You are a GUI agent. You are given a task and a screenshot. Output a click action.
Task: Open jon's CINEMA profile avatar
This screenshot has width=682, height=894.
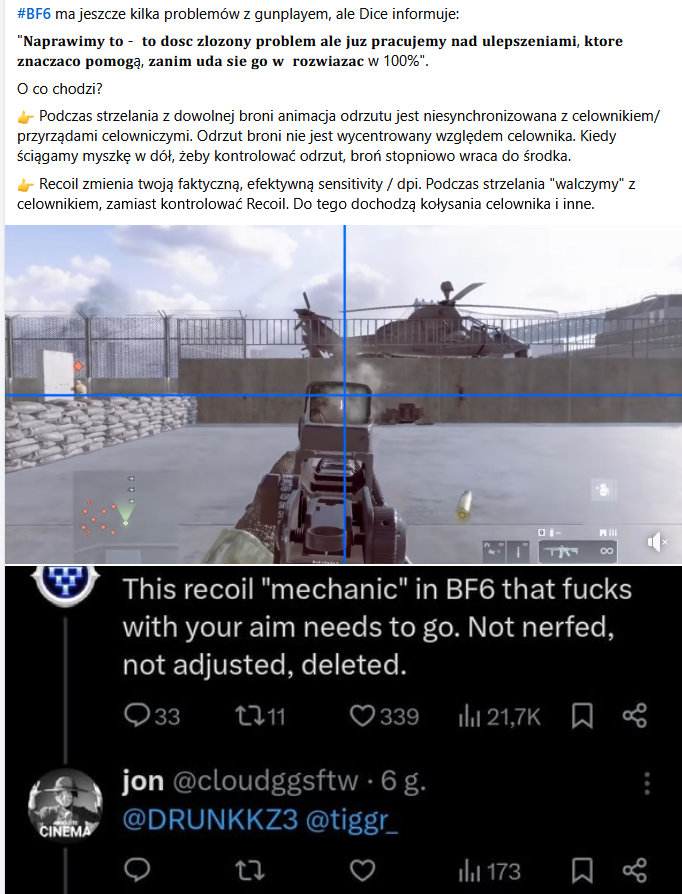pos(65,805)
